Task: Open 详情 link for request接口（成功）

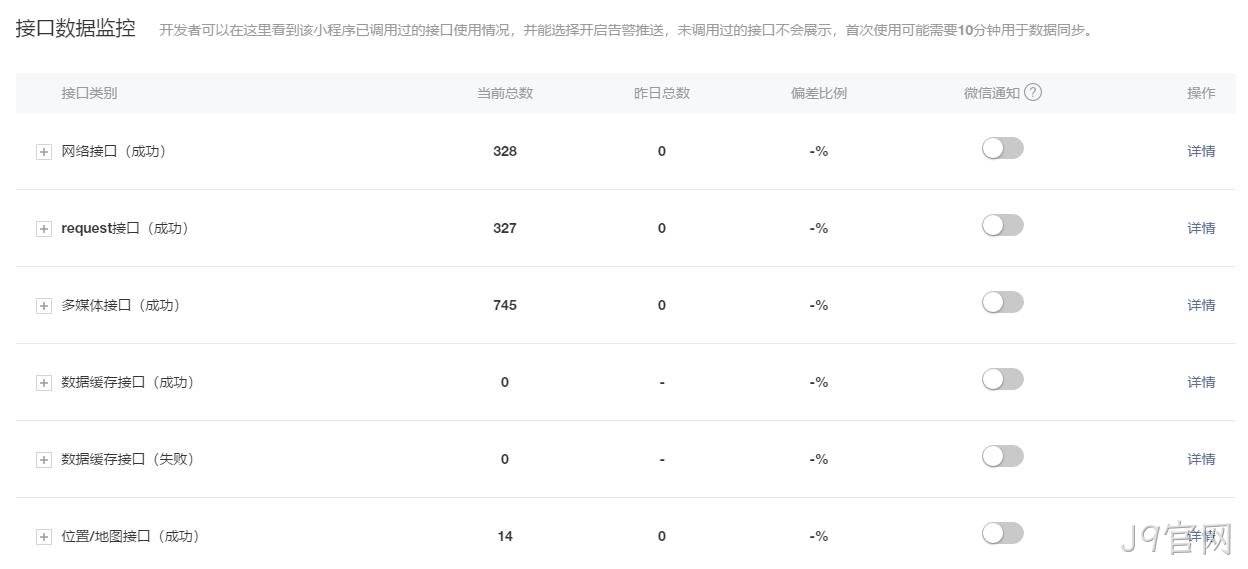Action: click(1201, 228)
